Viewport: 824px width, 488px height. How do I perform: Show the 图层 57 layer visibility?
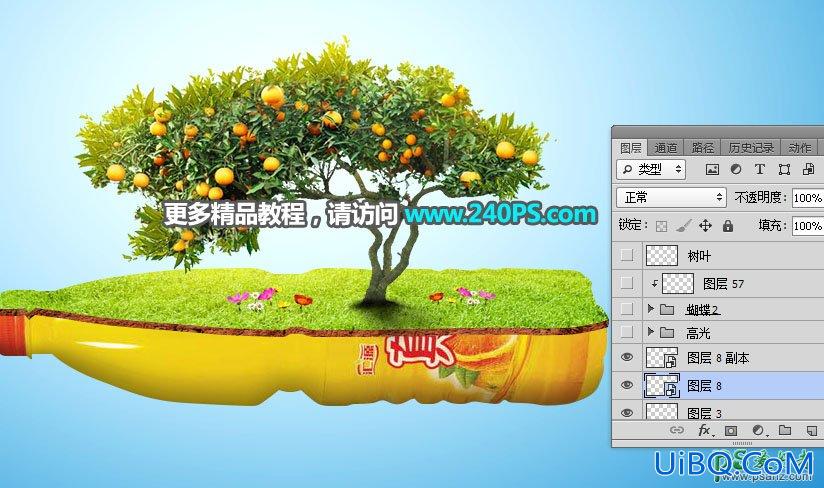coord(626,283)
